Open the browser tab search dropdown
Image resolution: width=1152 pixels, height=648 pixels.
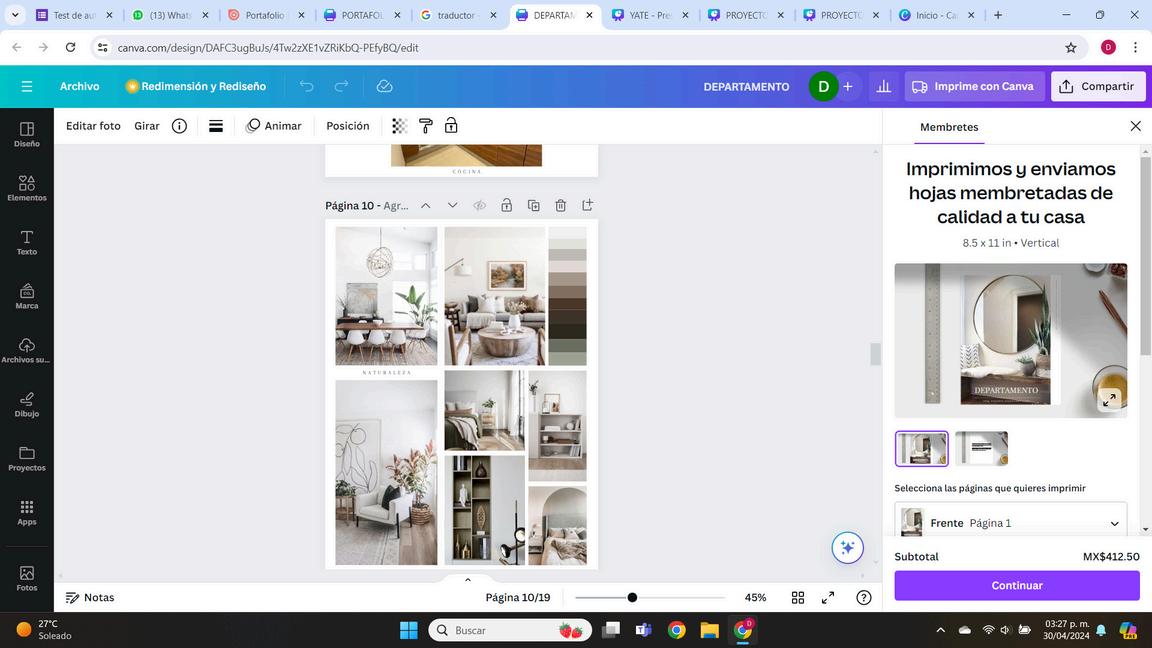(x=15, y=15)
